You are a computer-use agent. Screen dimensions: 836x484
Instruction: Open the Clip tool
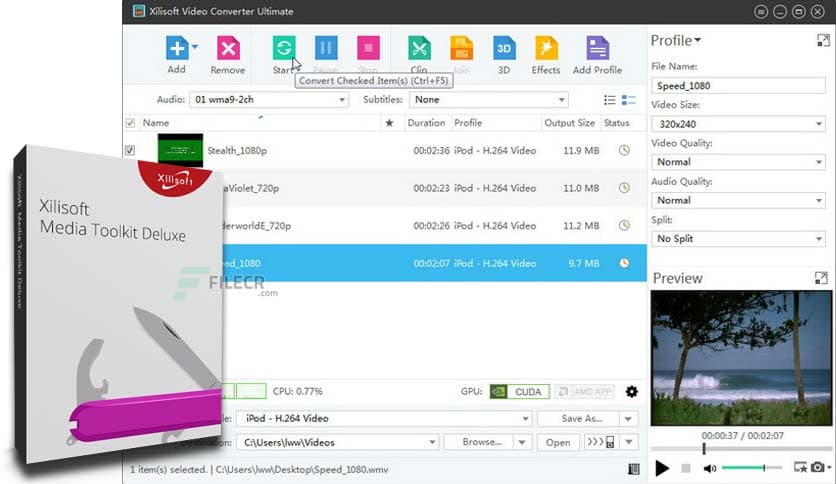click(420, 48)
